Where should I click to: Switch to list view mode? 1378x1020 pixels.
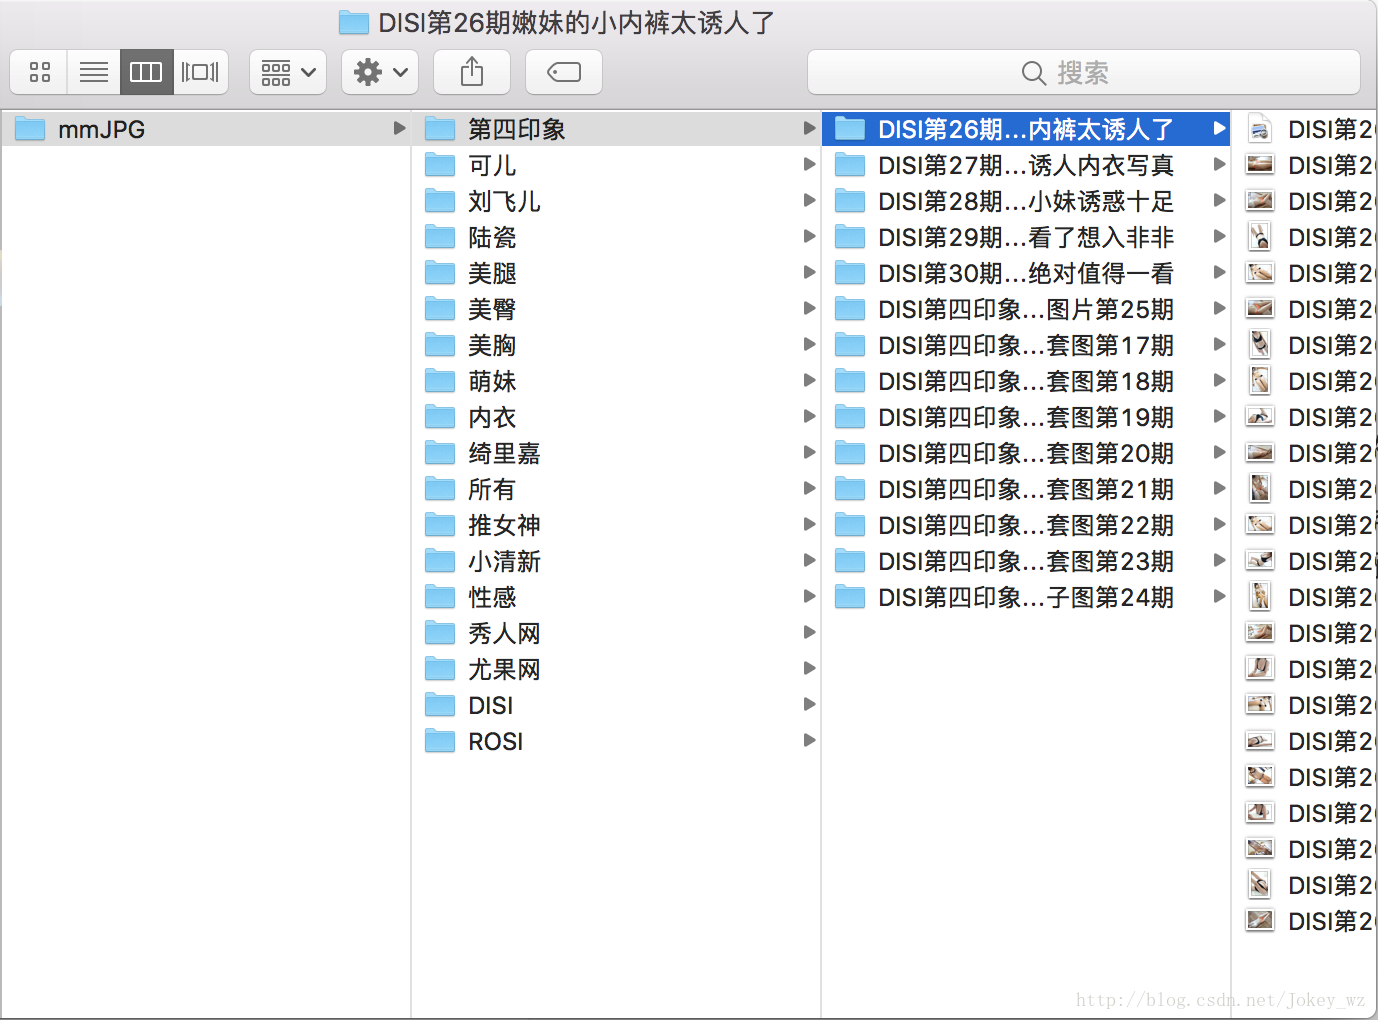[93, 71]
